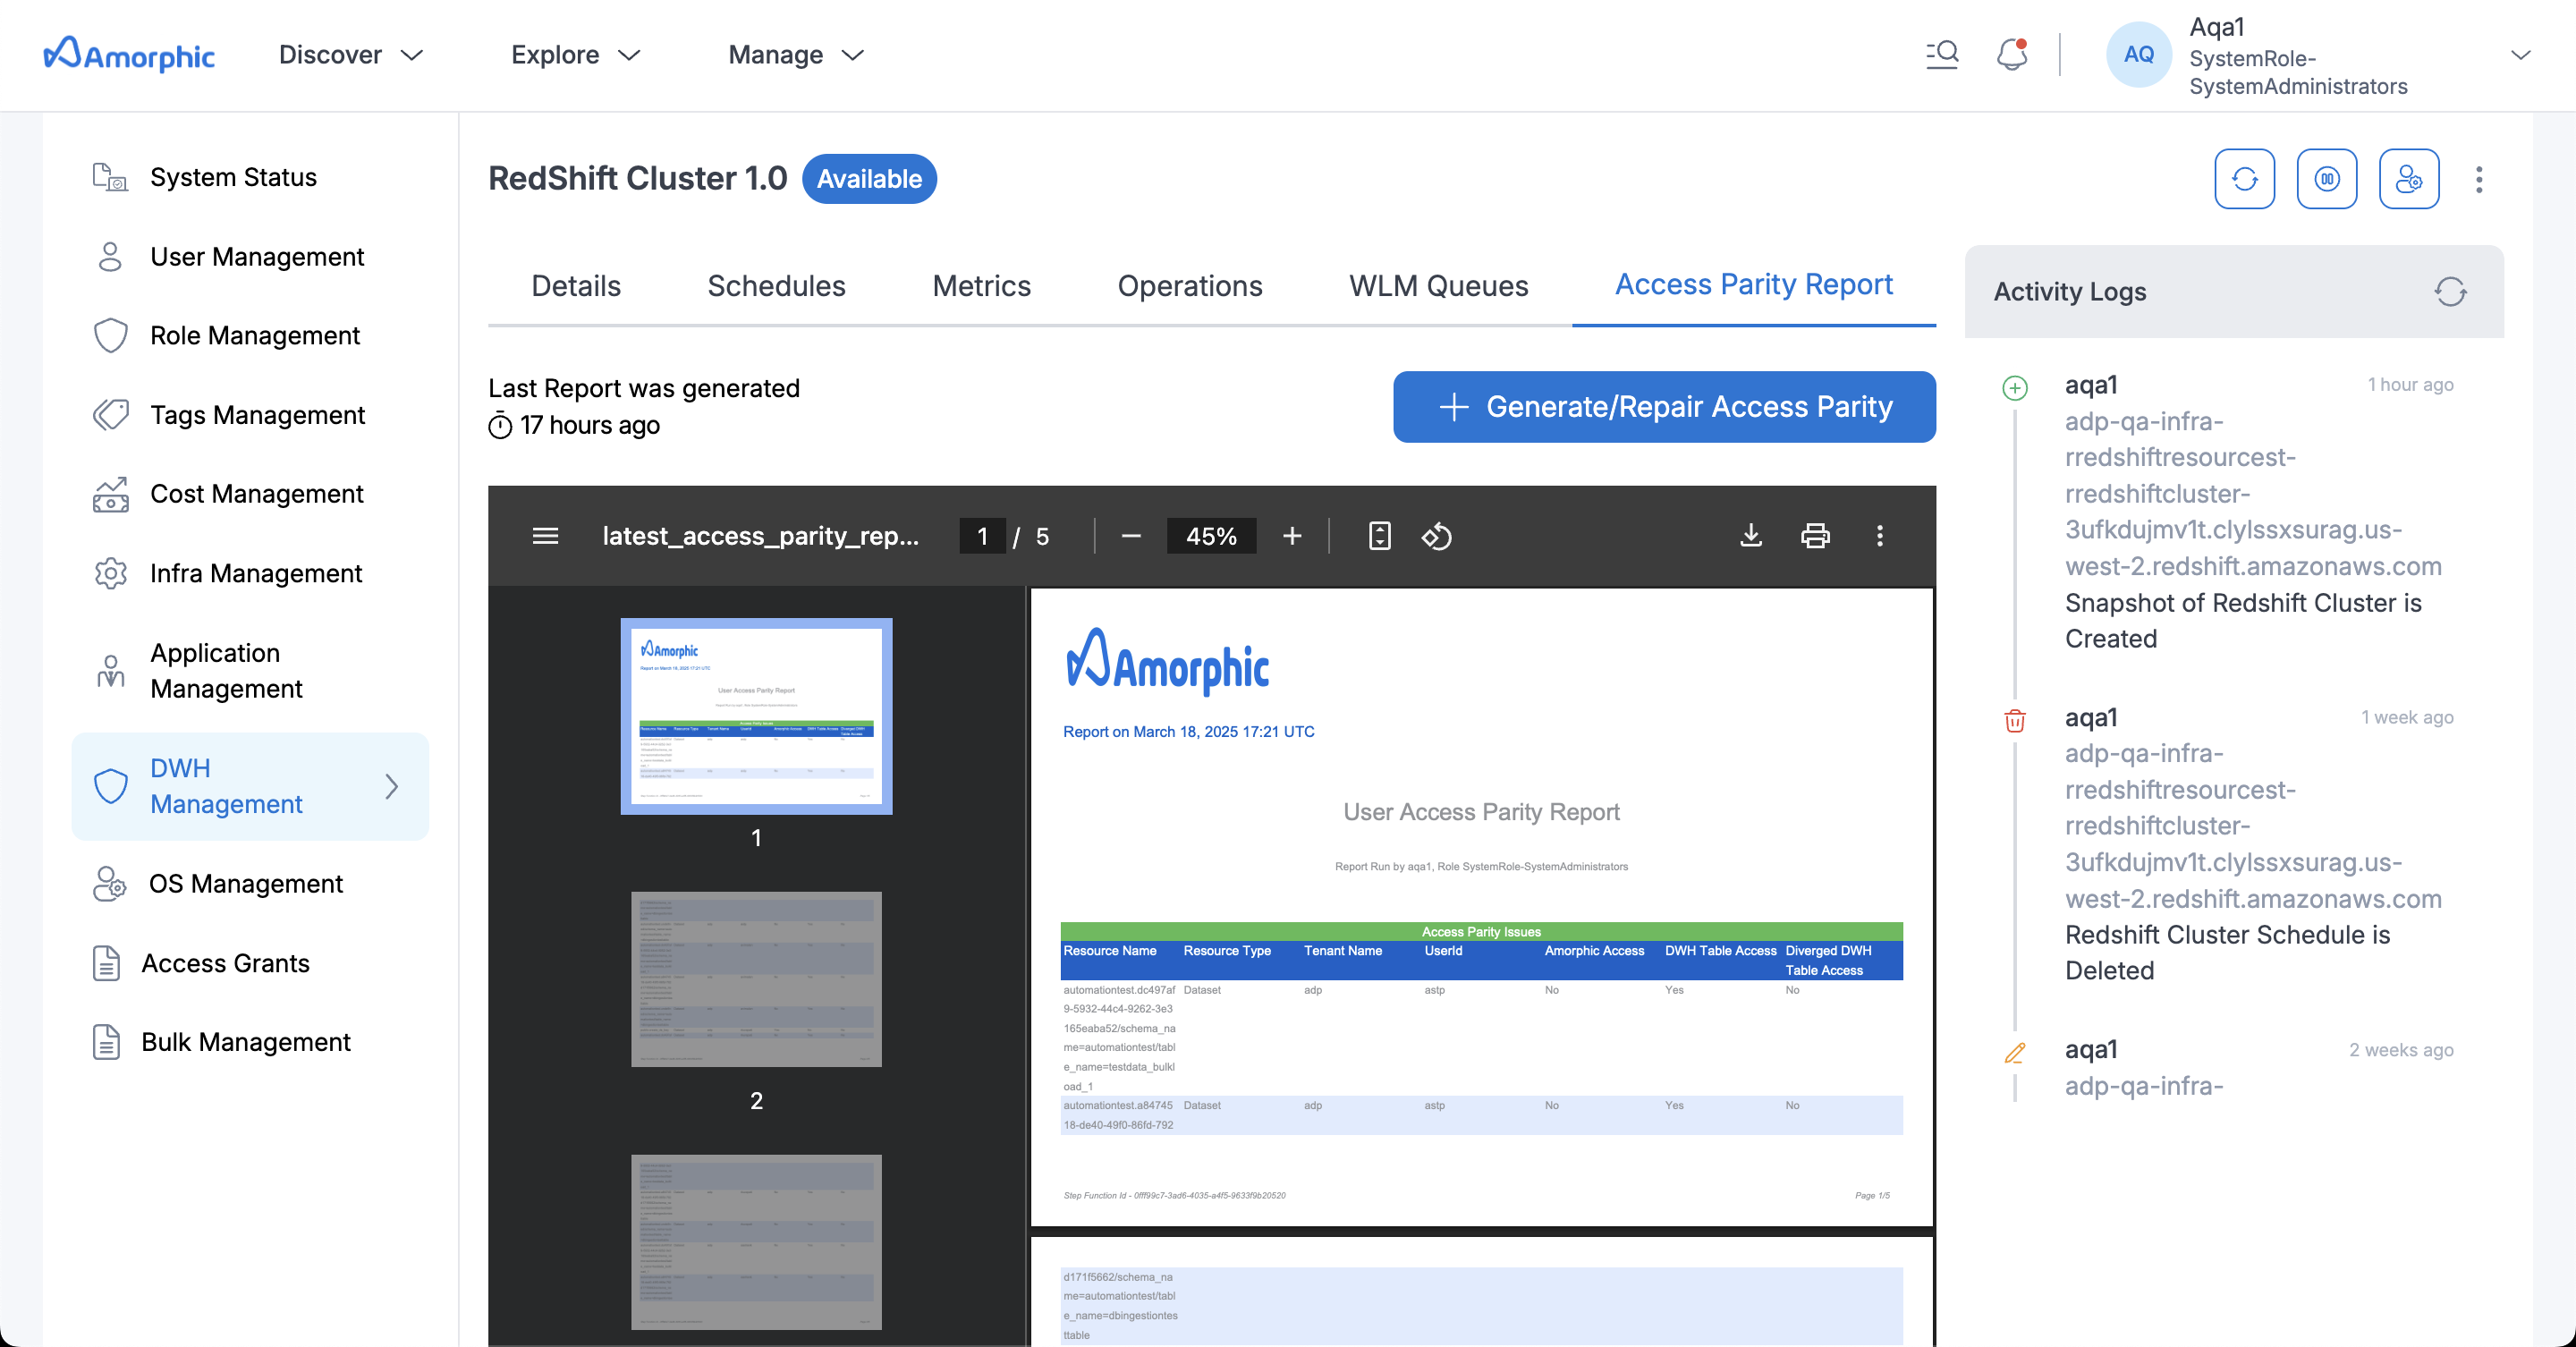Switch to the Schedules tab
Image resolution: width=2576 pixels, height=1347 pixels.
776,286
